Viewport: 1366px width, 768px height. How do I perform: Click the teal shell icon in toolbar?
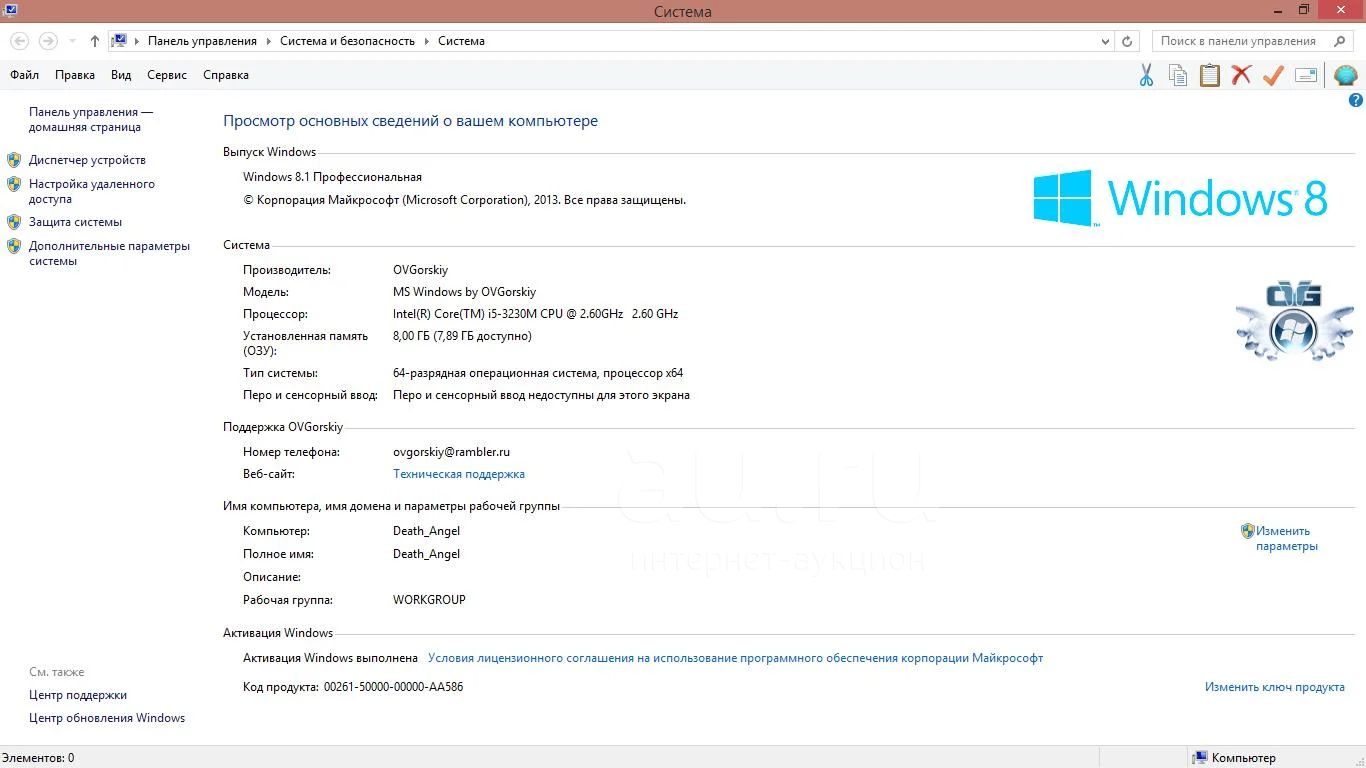click(1346, 75)
